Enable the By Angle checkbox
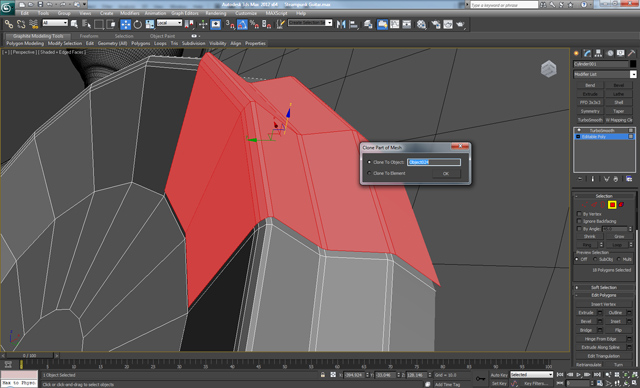 [579, 228]
